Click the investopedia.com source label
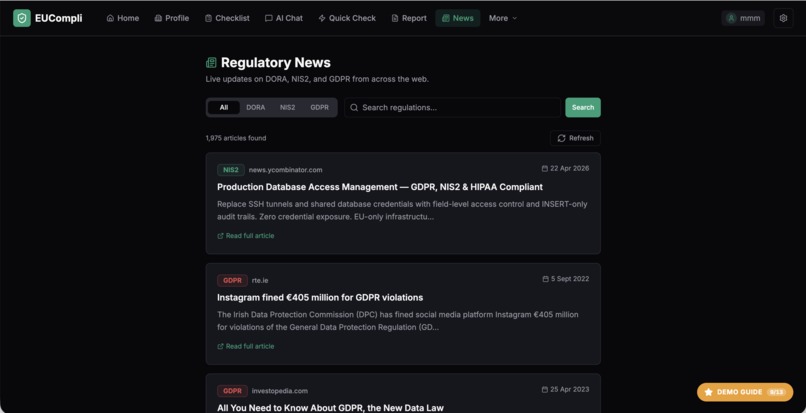Screen dimensions: 806x413 (x=280, y=391)
